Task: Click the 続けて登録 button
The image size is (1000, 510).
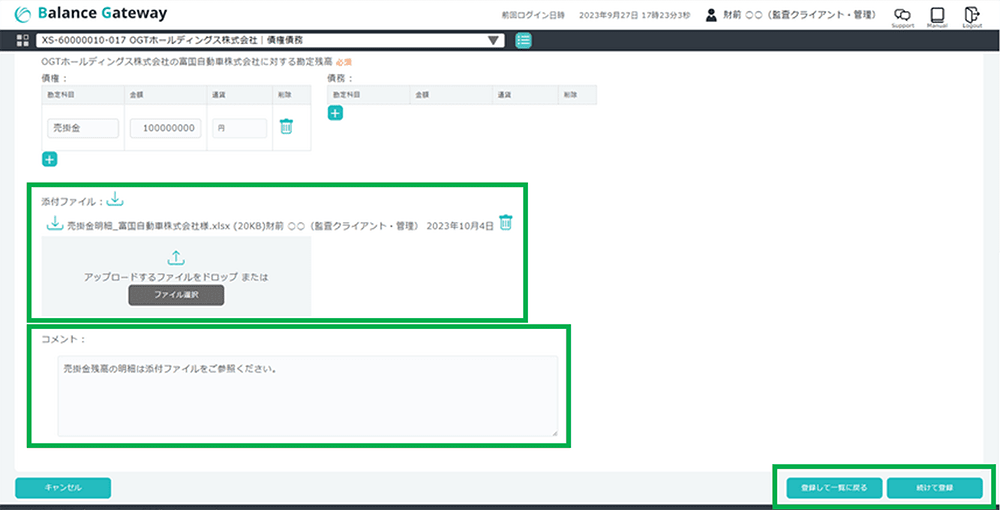Action: [x=934, y=488]
